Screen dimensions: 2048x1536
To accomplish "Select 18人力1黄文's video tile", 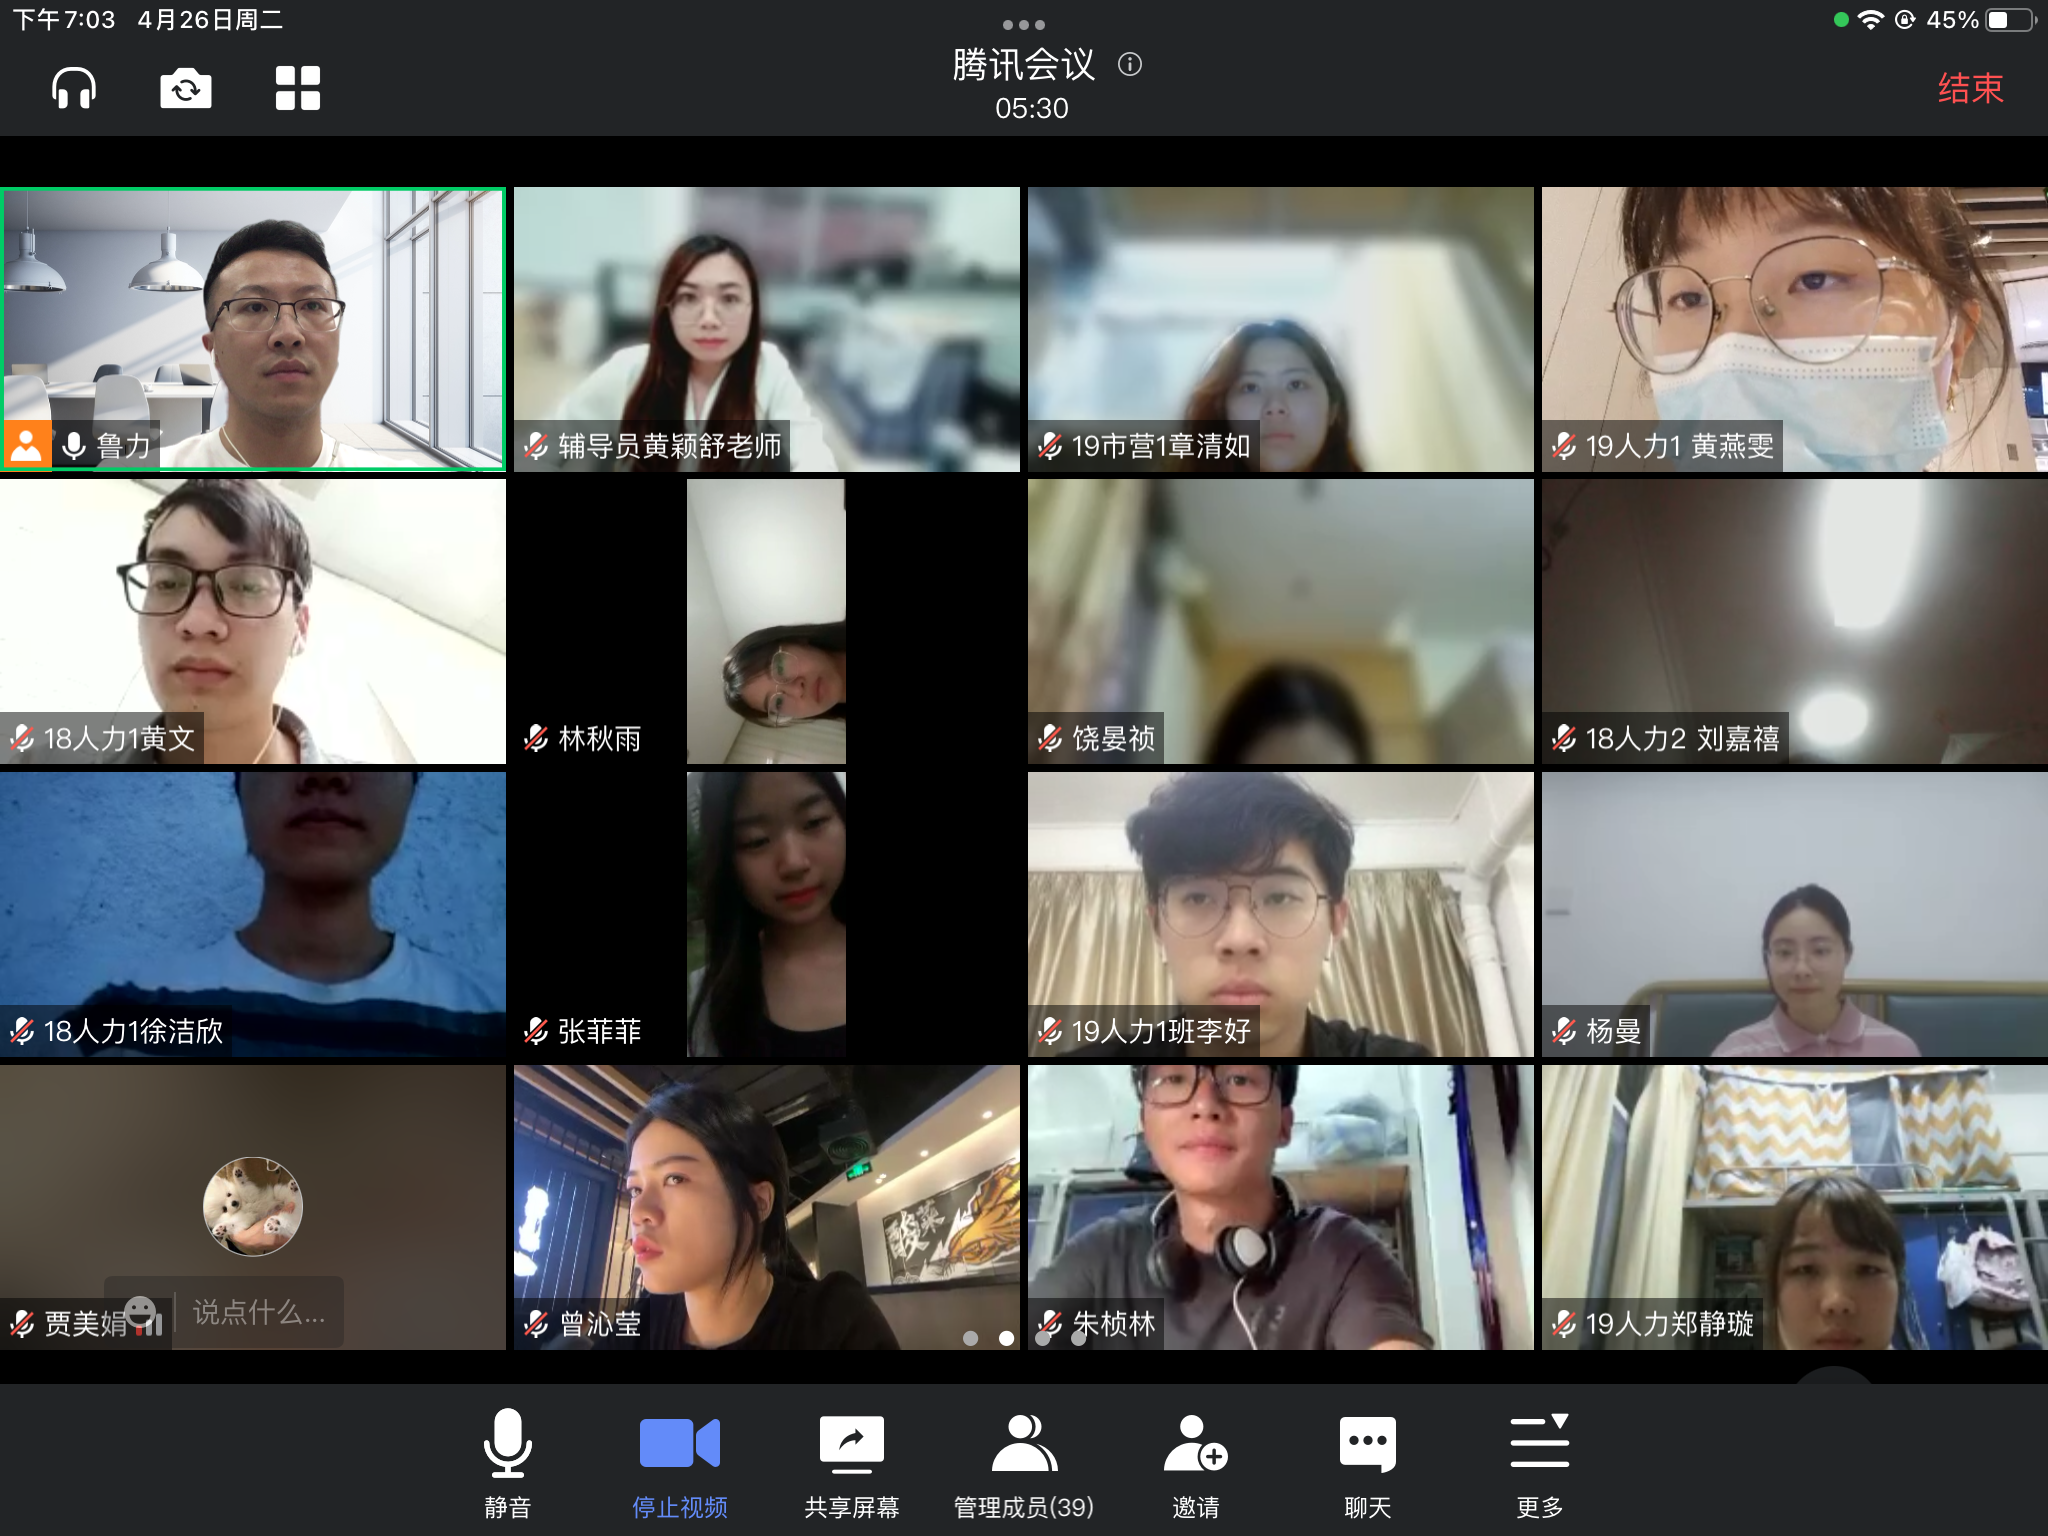I will (x=253, y=622).
